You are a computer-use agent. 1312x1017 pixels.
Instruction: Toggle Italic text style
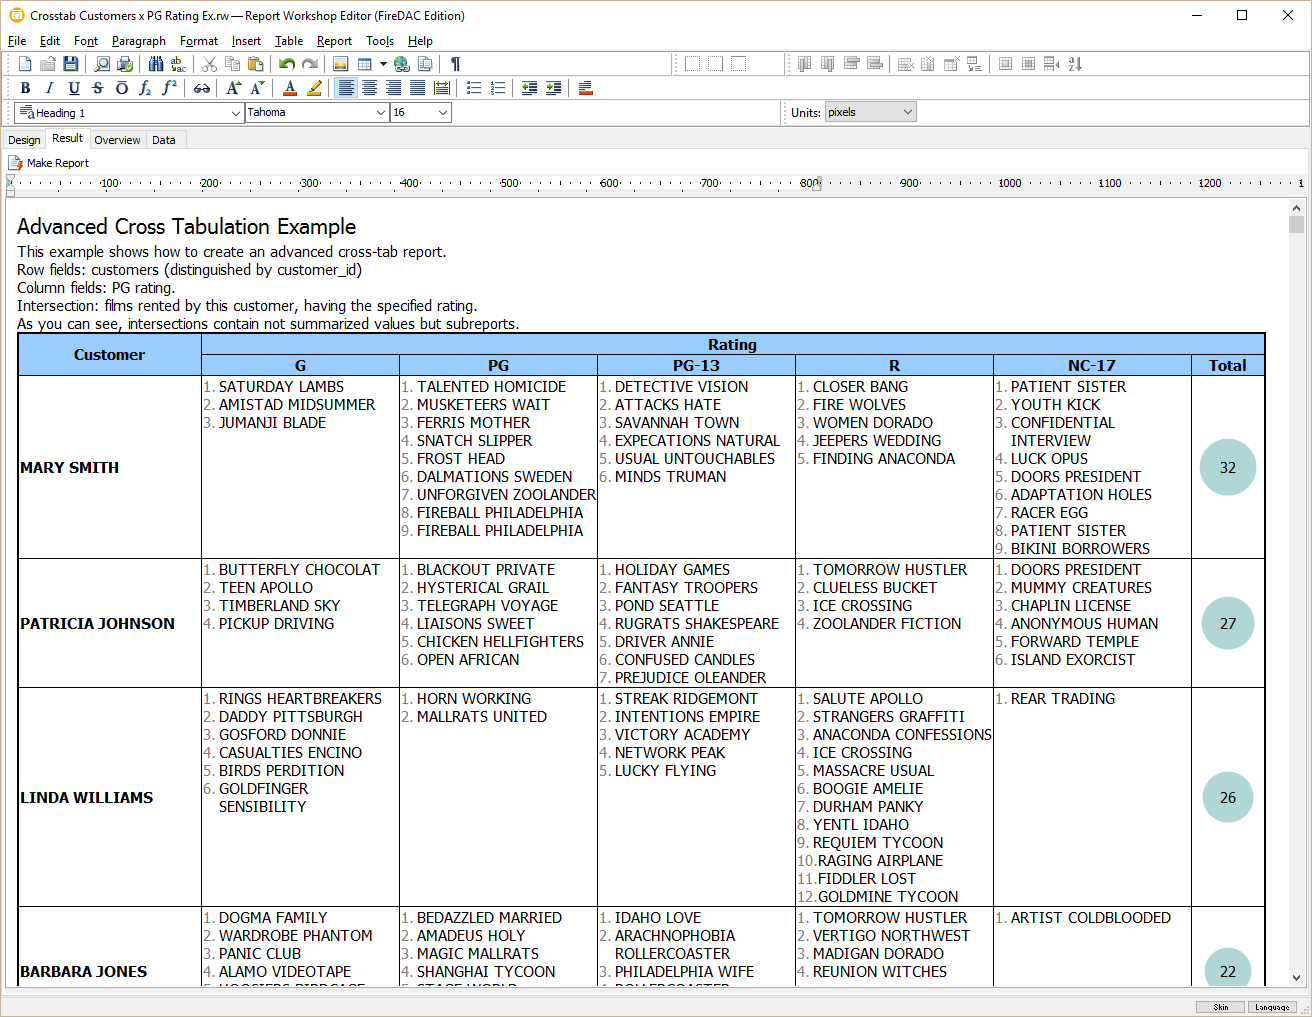[49, 88]
